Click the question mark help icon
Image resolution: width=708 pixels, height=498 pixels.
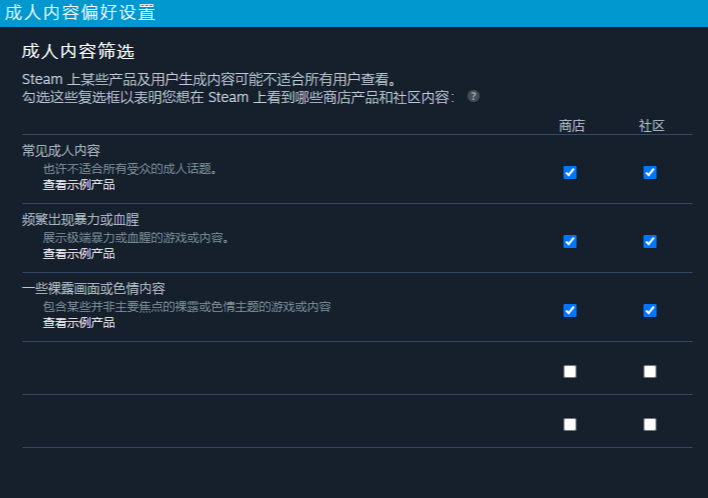point(473,97)
